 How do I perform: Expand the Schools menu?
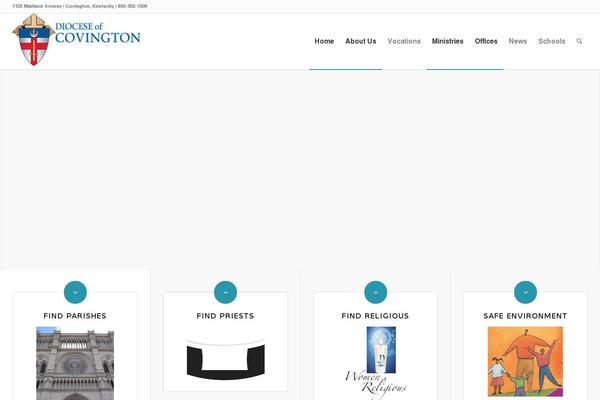tap(551, 41)
